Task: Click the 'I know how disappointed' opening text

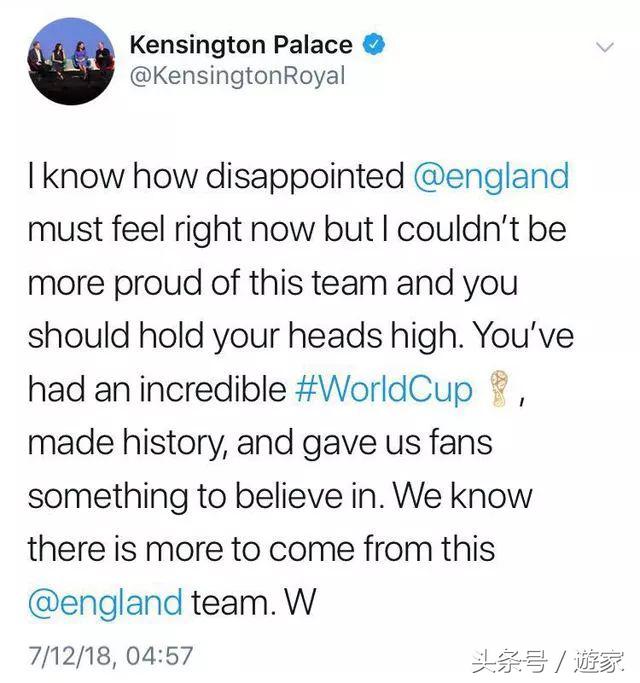Action: (214, 177)
